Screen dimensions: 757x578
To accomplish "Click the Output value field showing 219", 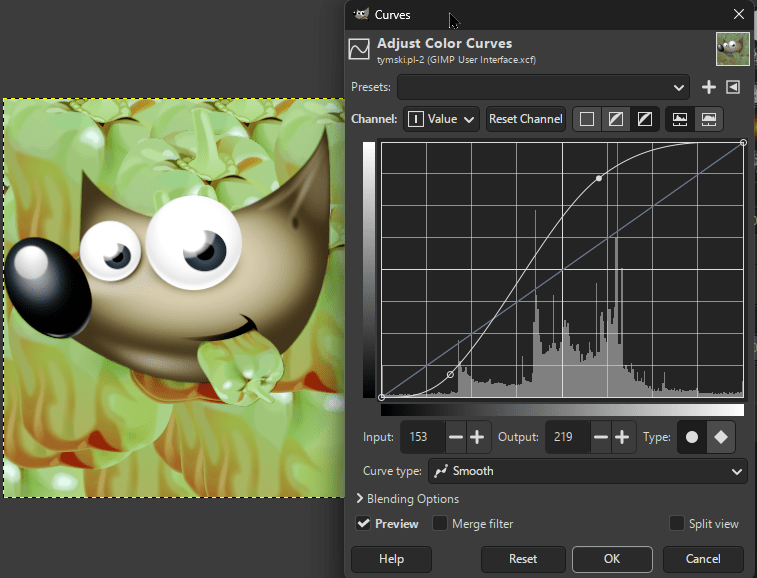I will click(568, 437).
